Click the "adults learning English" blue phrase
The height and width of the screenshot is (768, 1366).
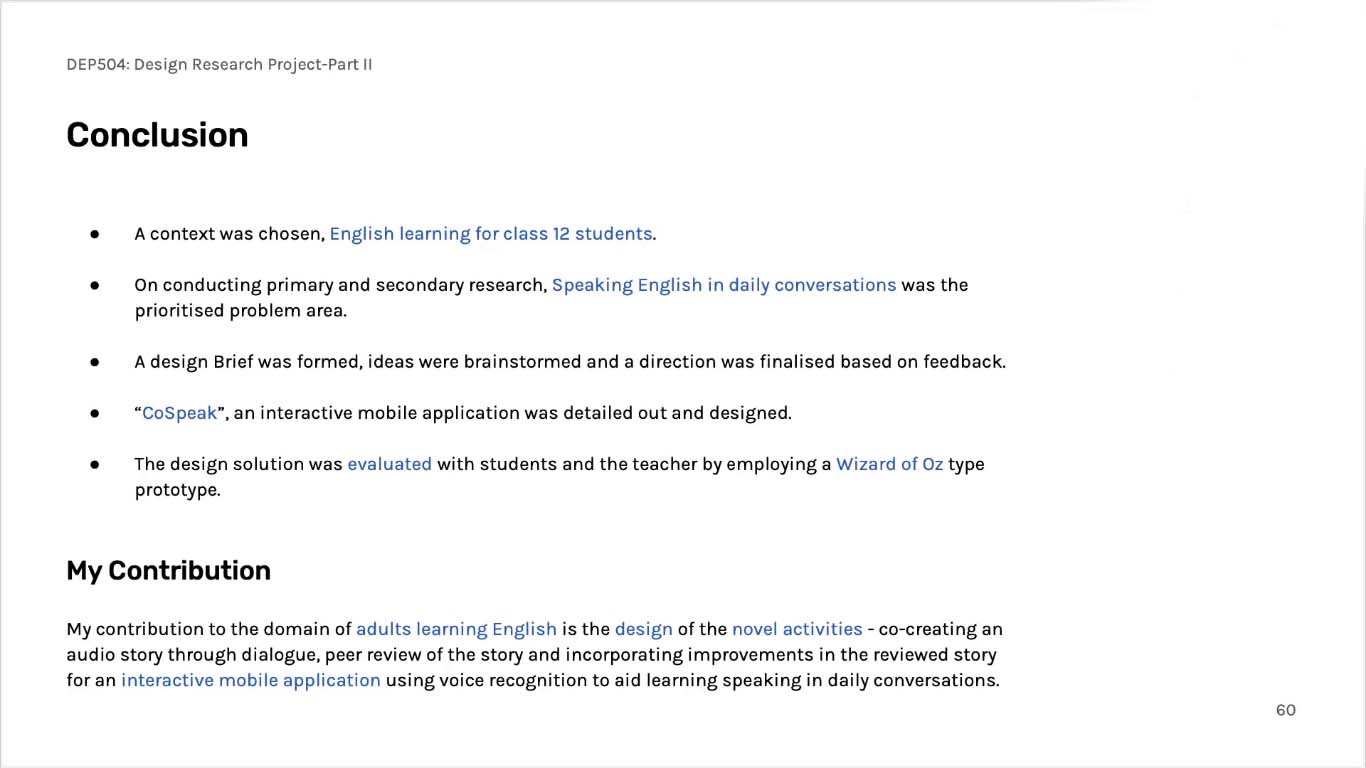click(456, 629)
